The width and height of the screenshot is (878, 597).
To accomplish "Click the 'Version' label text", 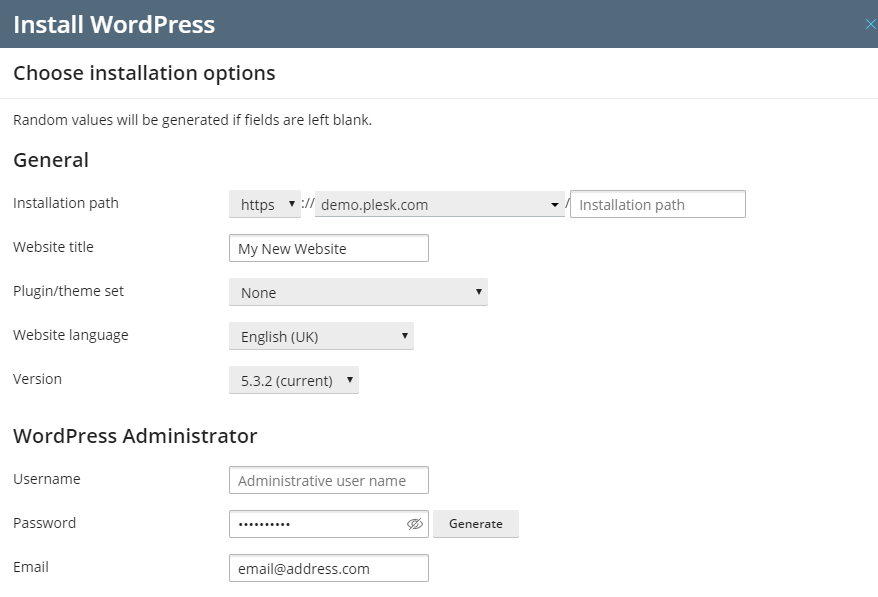I will coord(37,379).
